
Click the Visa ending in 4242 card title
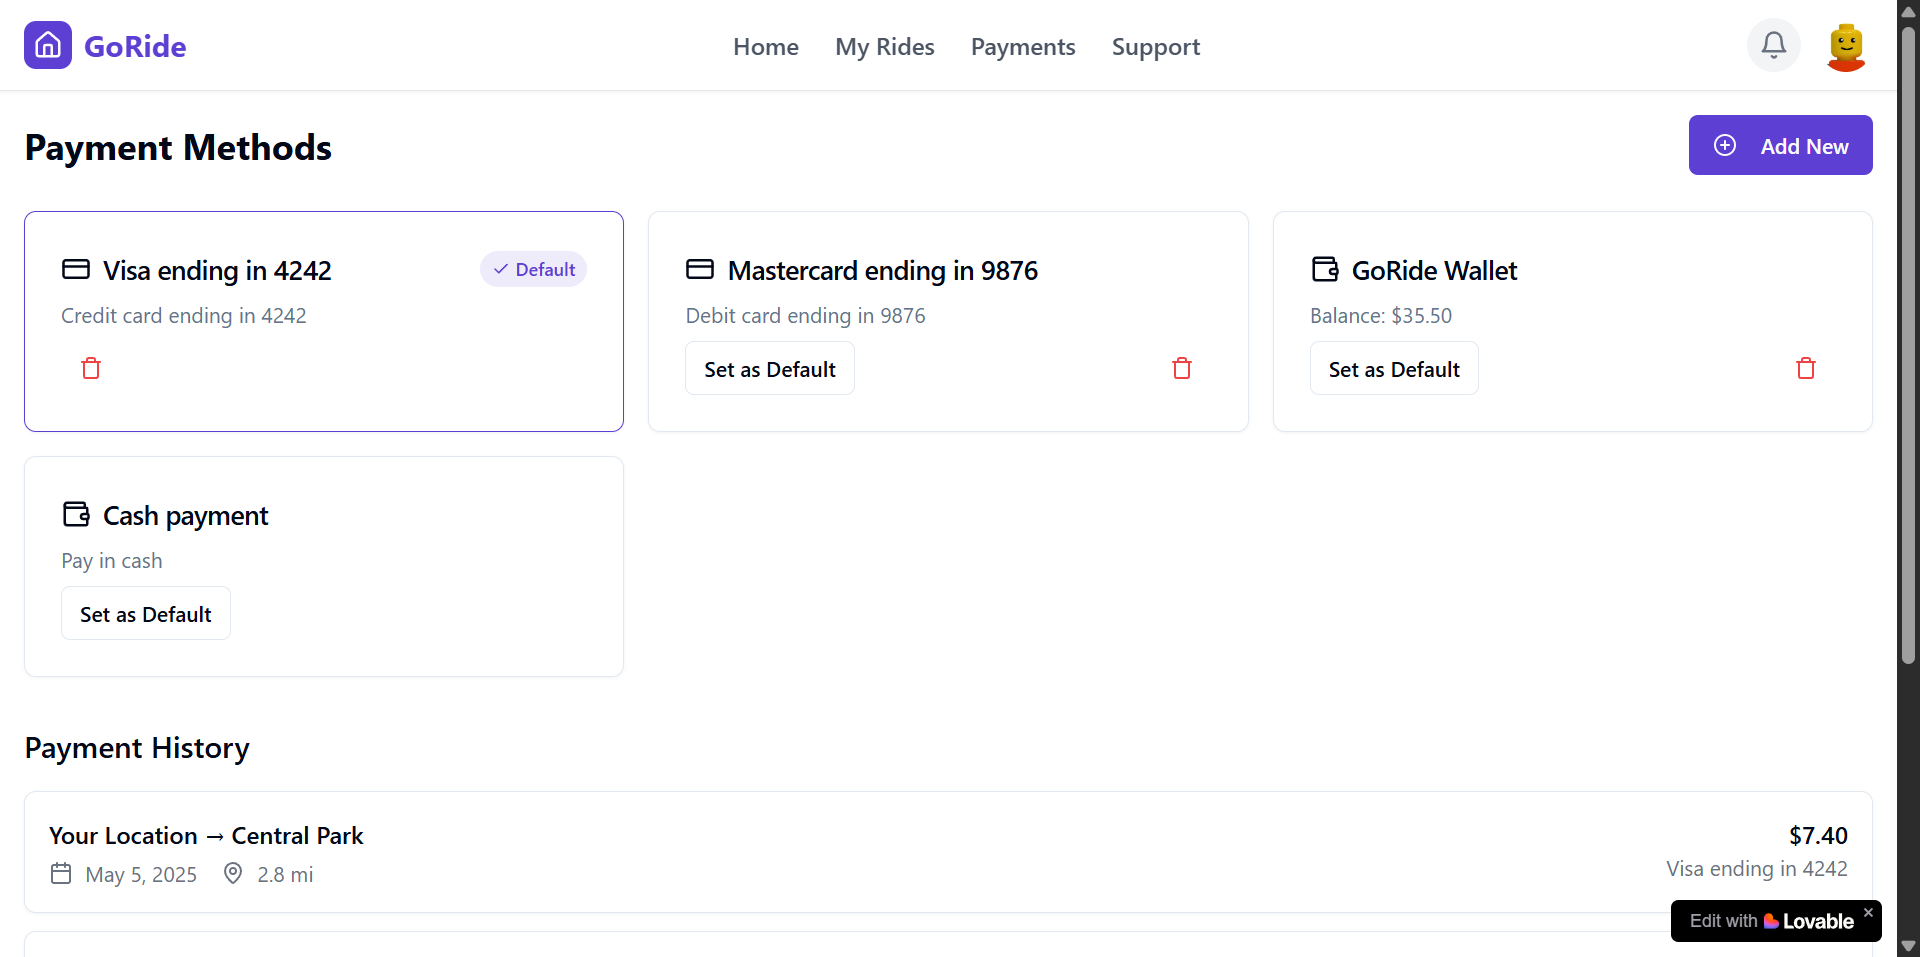tap(217, 270)
